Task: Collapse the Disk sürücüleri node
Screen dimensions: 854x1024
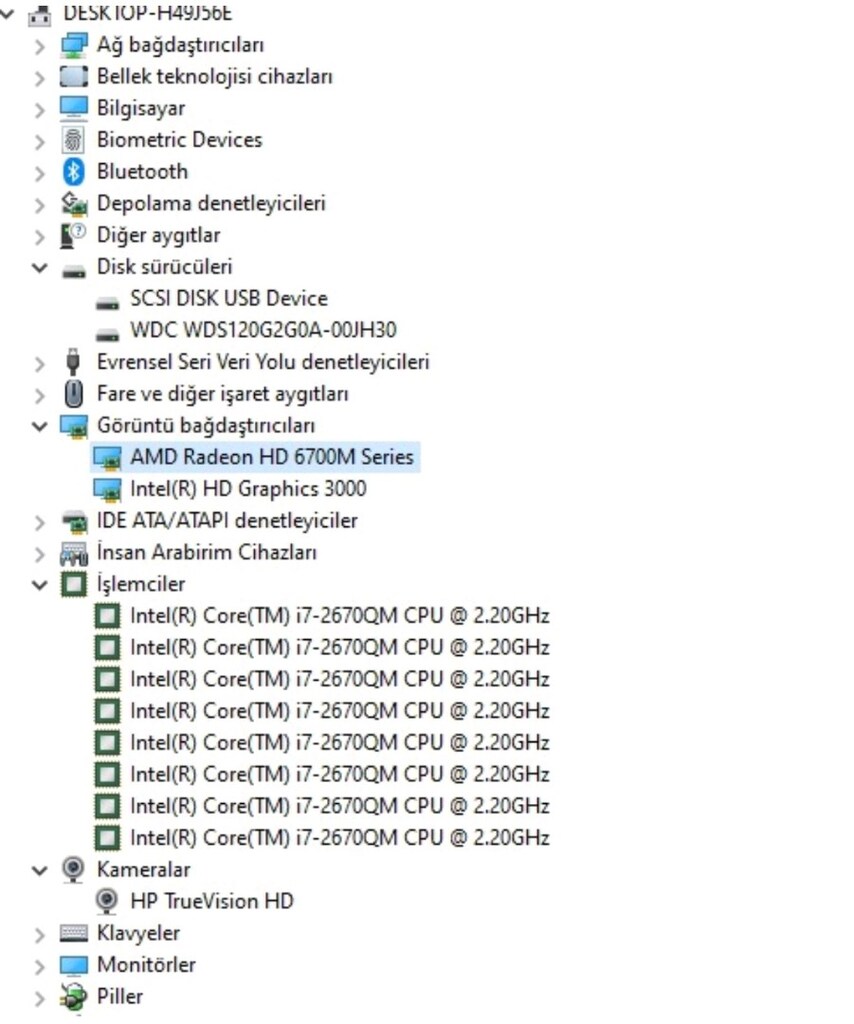Action: tap(40, 268)
